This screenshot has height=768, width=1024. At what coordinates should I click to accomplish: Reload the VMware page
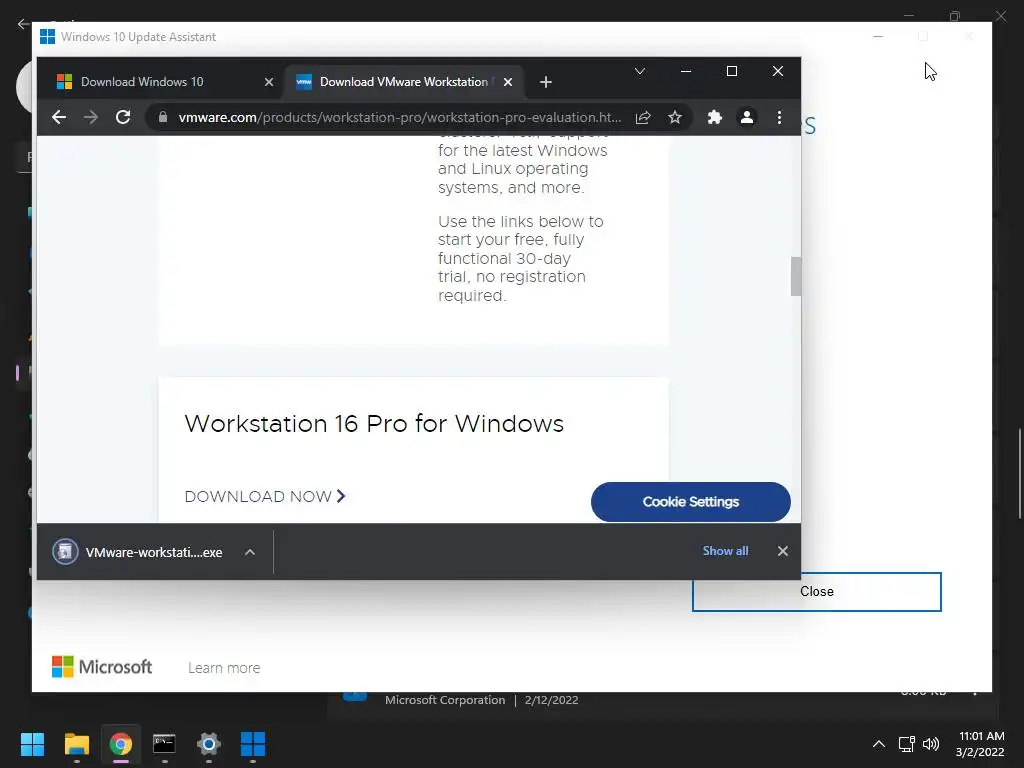[x=123, y=117]
